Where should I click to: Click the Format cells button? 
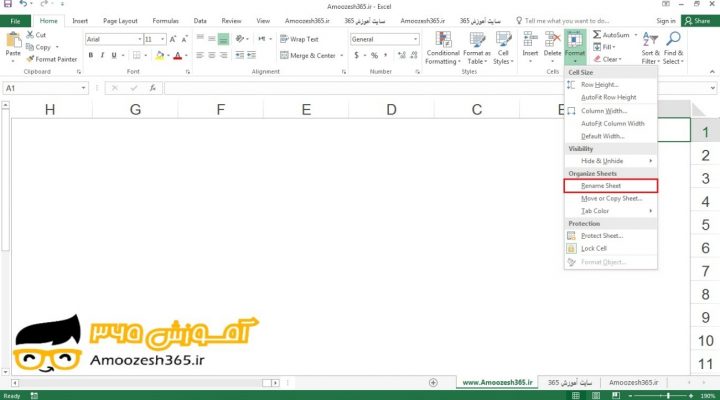[x=575, y=46]
